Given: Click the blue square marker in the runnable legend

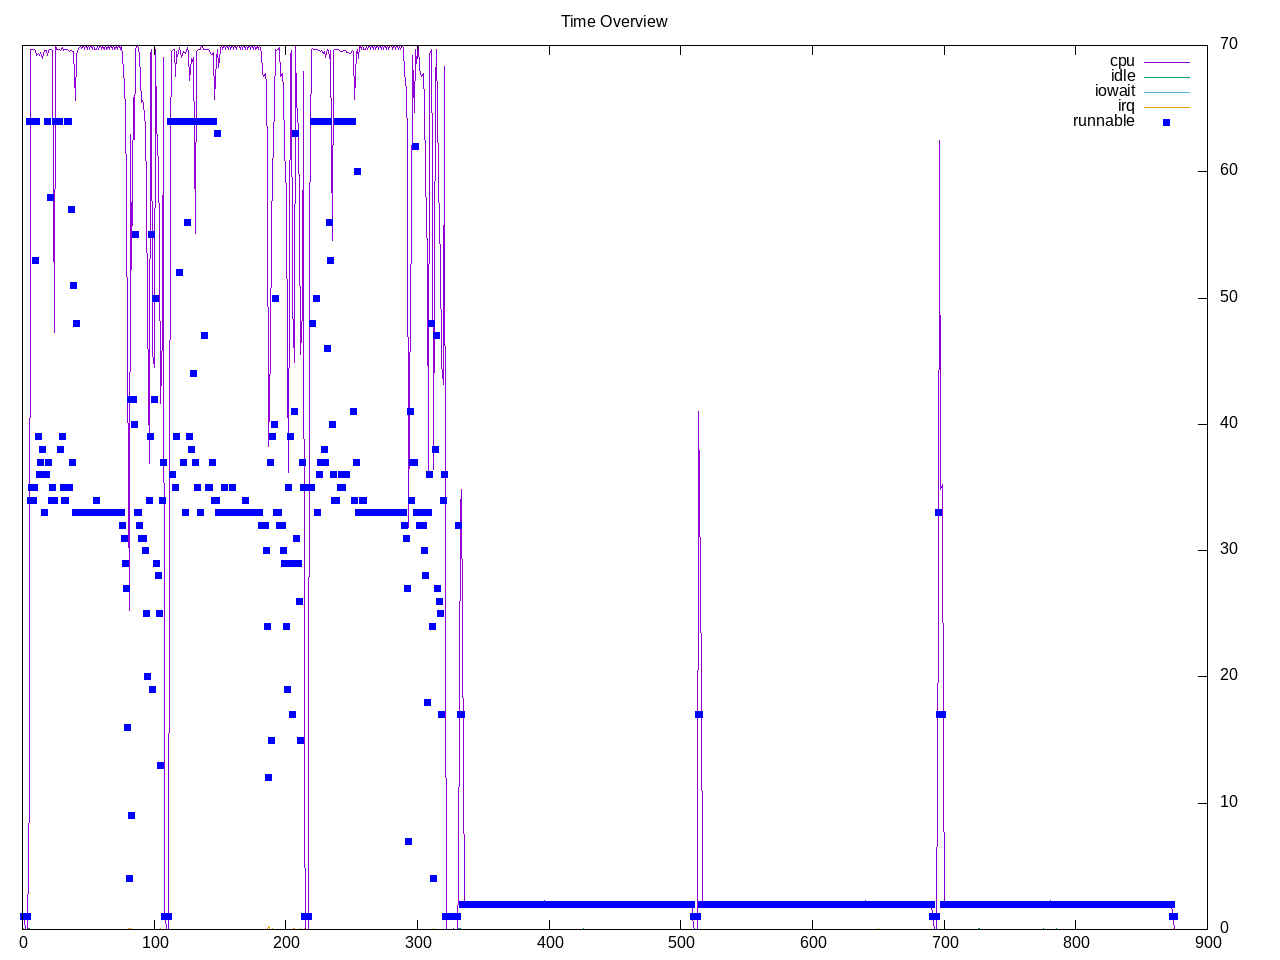Looking at the screenshot, I should (1166, 122).
